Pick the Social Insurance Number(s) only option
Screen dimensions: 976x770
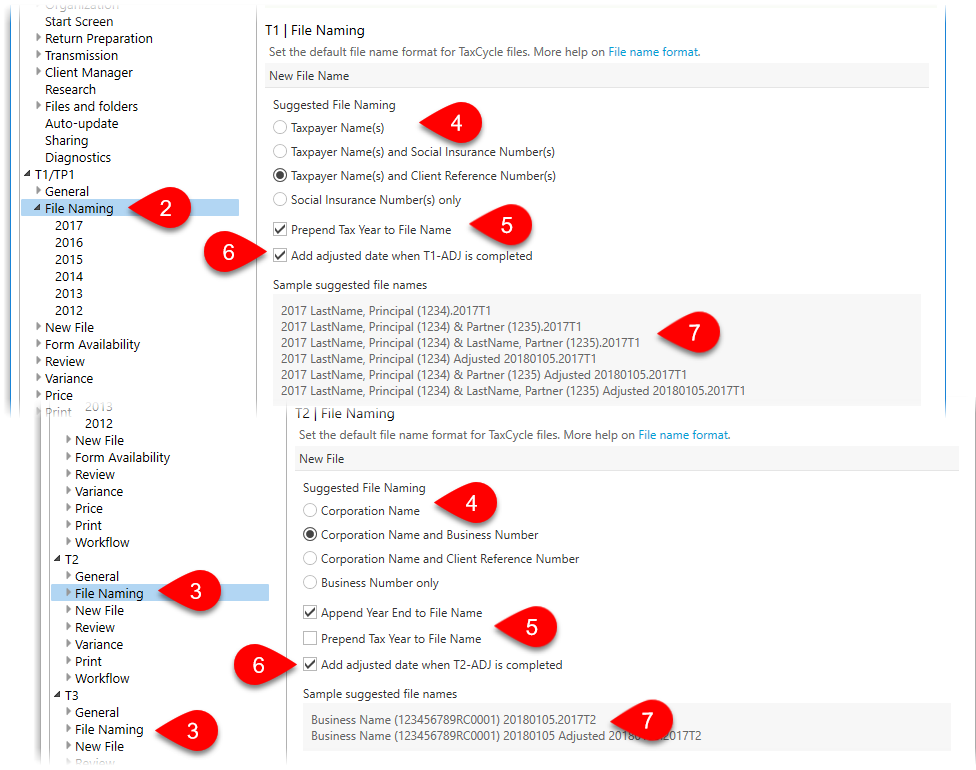[280, 199]
